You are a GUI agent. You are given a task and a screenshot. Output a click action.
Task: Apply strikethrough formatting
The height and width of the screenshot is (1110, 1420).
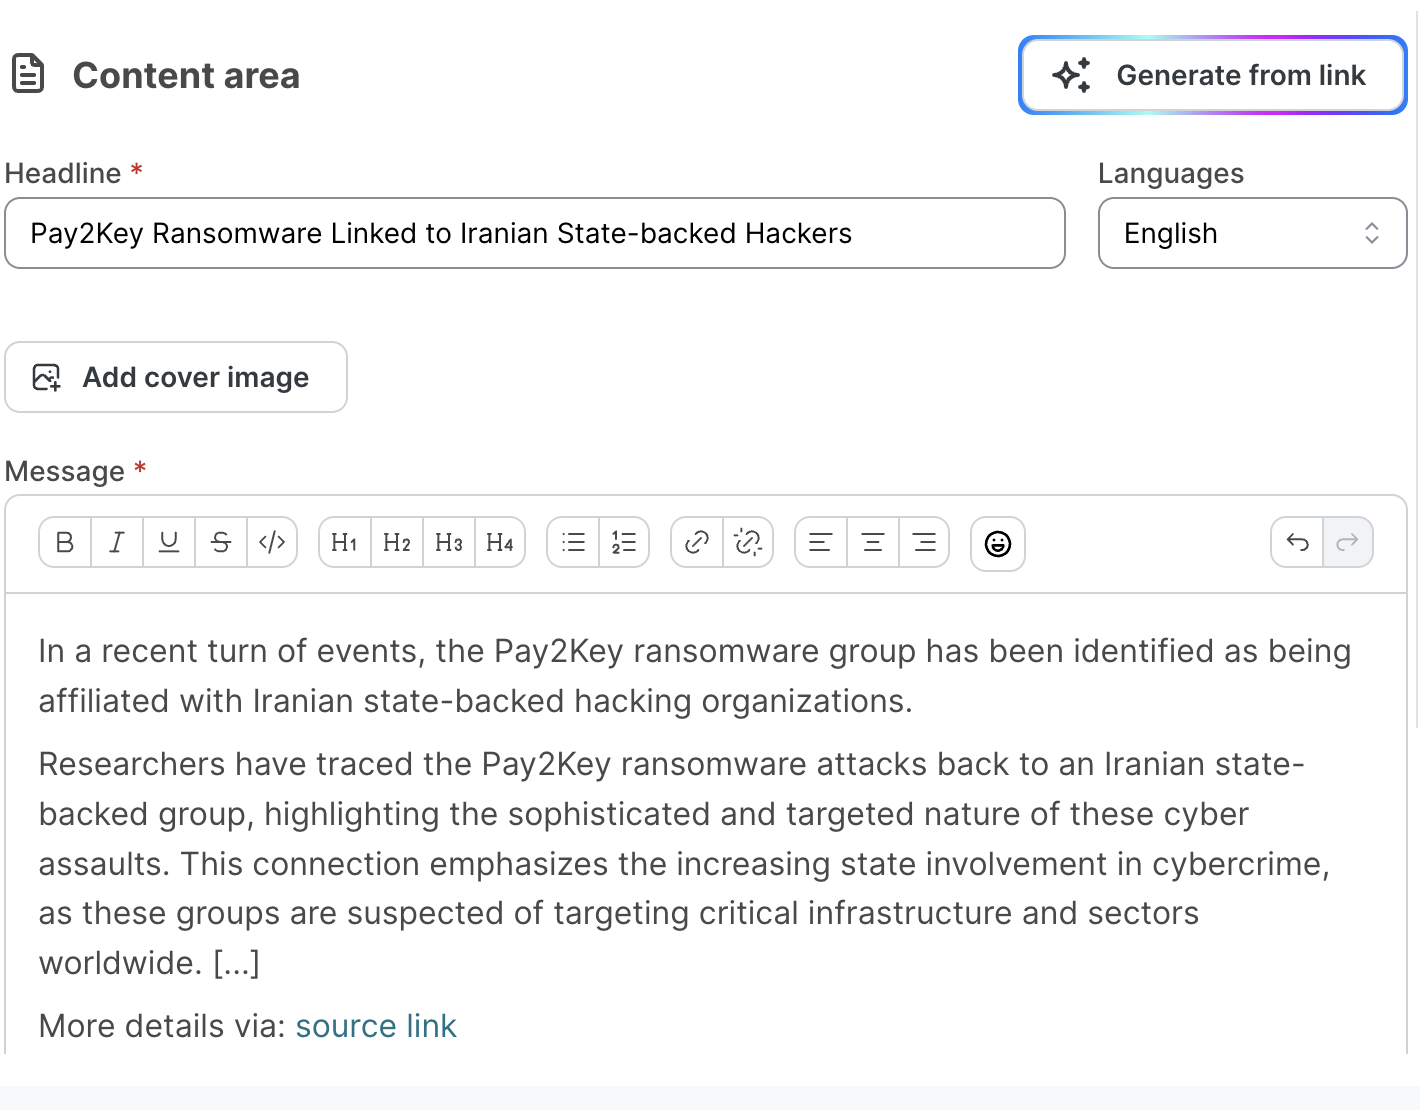coord(221,542)
